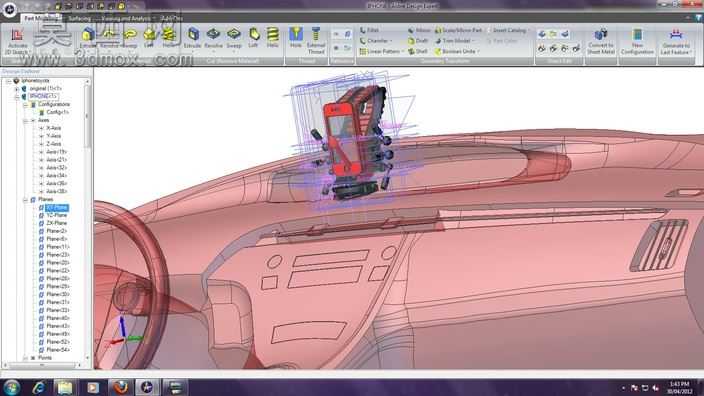Select X-Axis in the tree
Image resolution: width=704 pixels, height=396 pixels.
(53, 128)
